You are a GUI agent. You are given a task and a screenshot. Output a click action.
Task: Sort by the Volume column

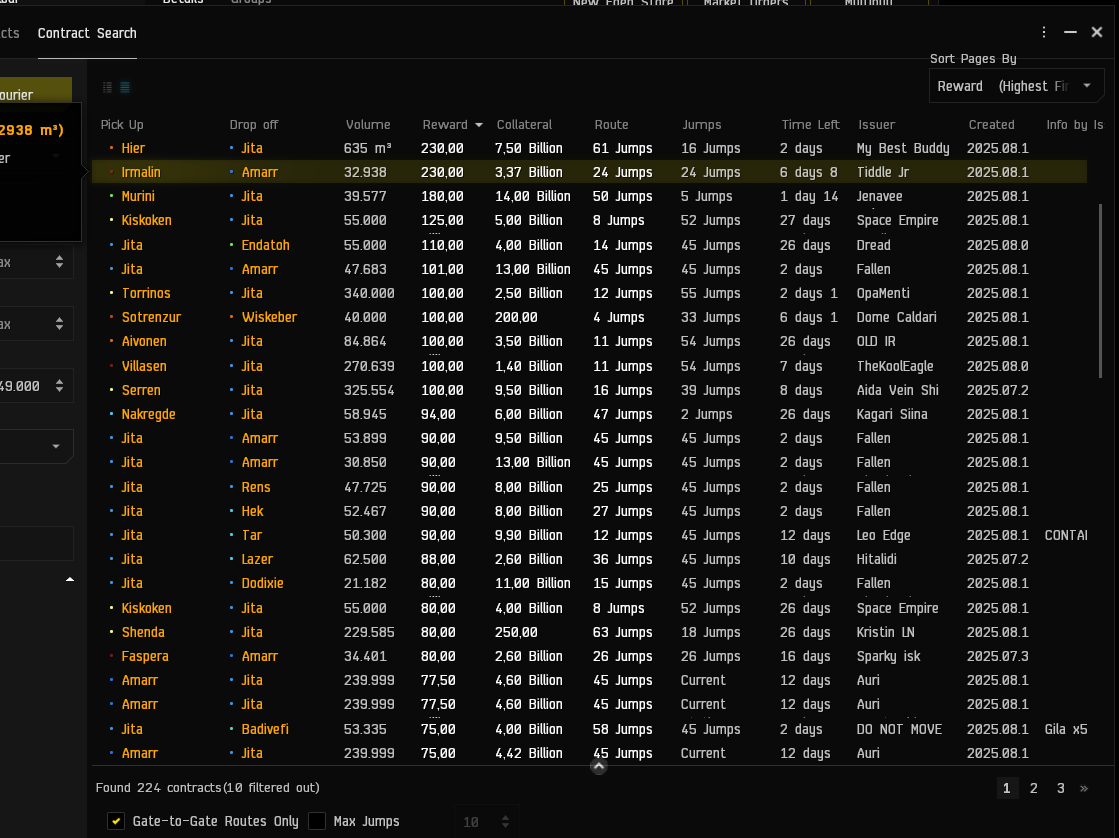[x=368, y=124]
